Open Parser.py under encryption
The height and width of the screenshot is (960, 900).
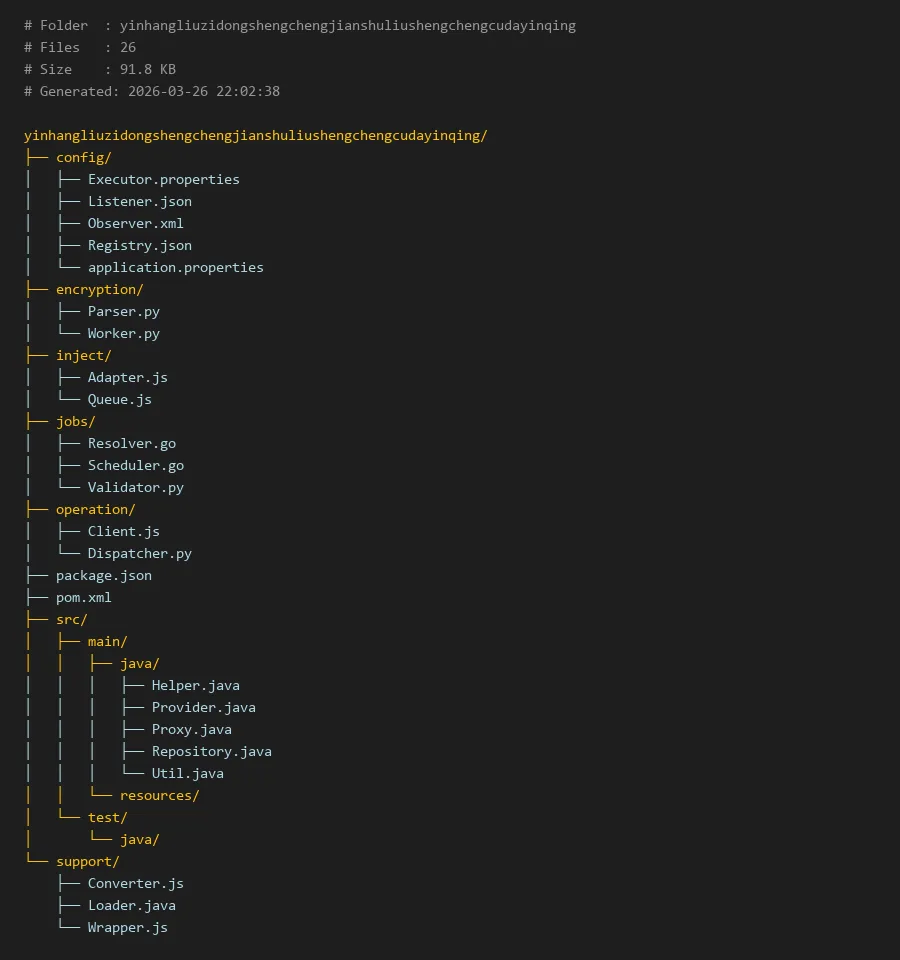click(123, 311)
